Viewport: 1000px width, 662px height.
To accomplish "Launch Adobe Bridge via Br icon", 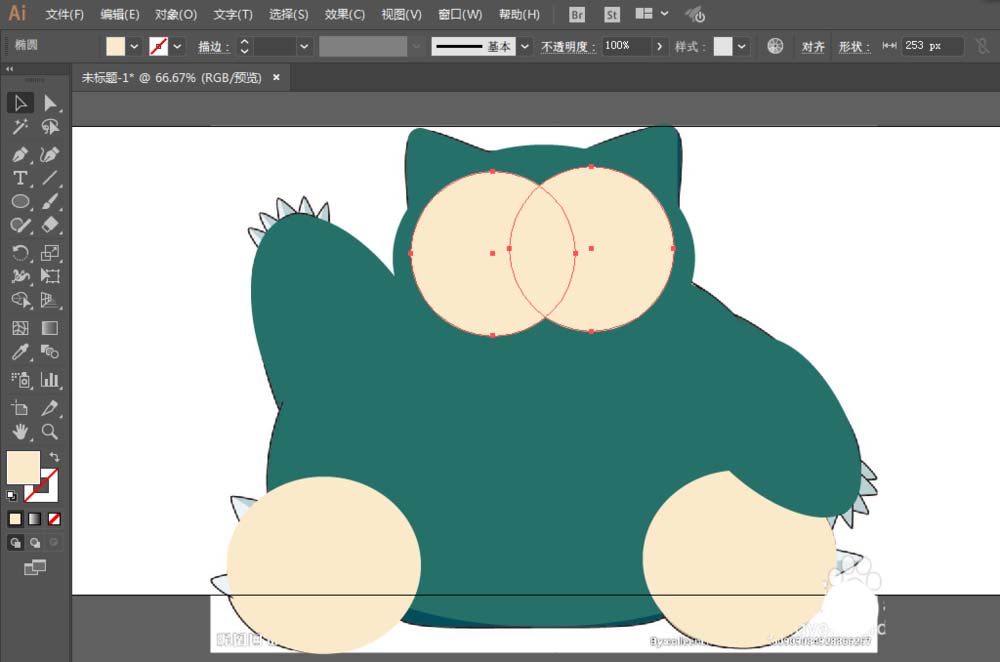I will pyautogui.click(x=577, y=14).
